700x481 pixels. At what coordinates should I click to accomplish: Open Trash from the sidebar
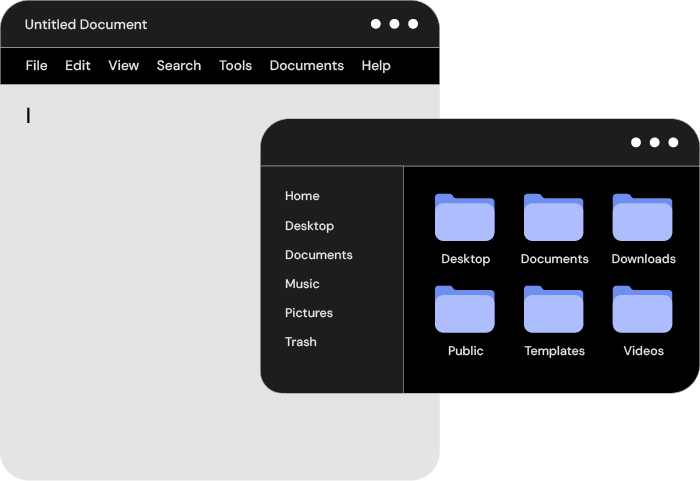(x=300, y=342)
